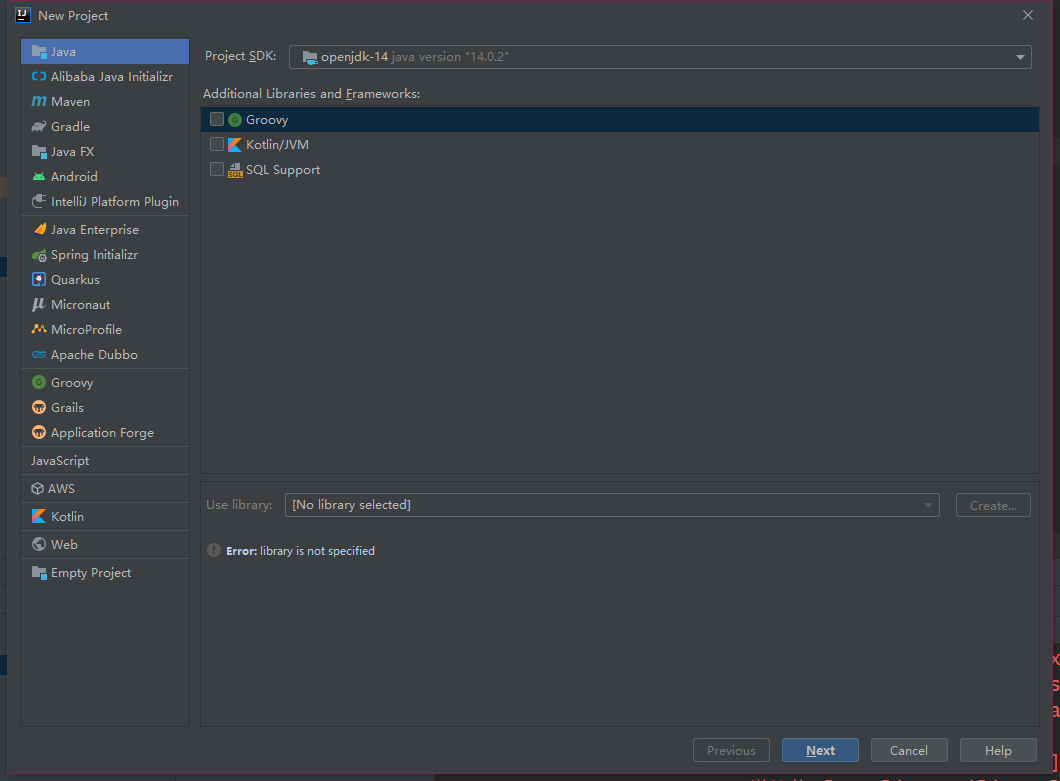Viewport: 1060px width, 781px height.
Task: Click the Alibaba Java Initializr icon
Action: click(39, 76)
